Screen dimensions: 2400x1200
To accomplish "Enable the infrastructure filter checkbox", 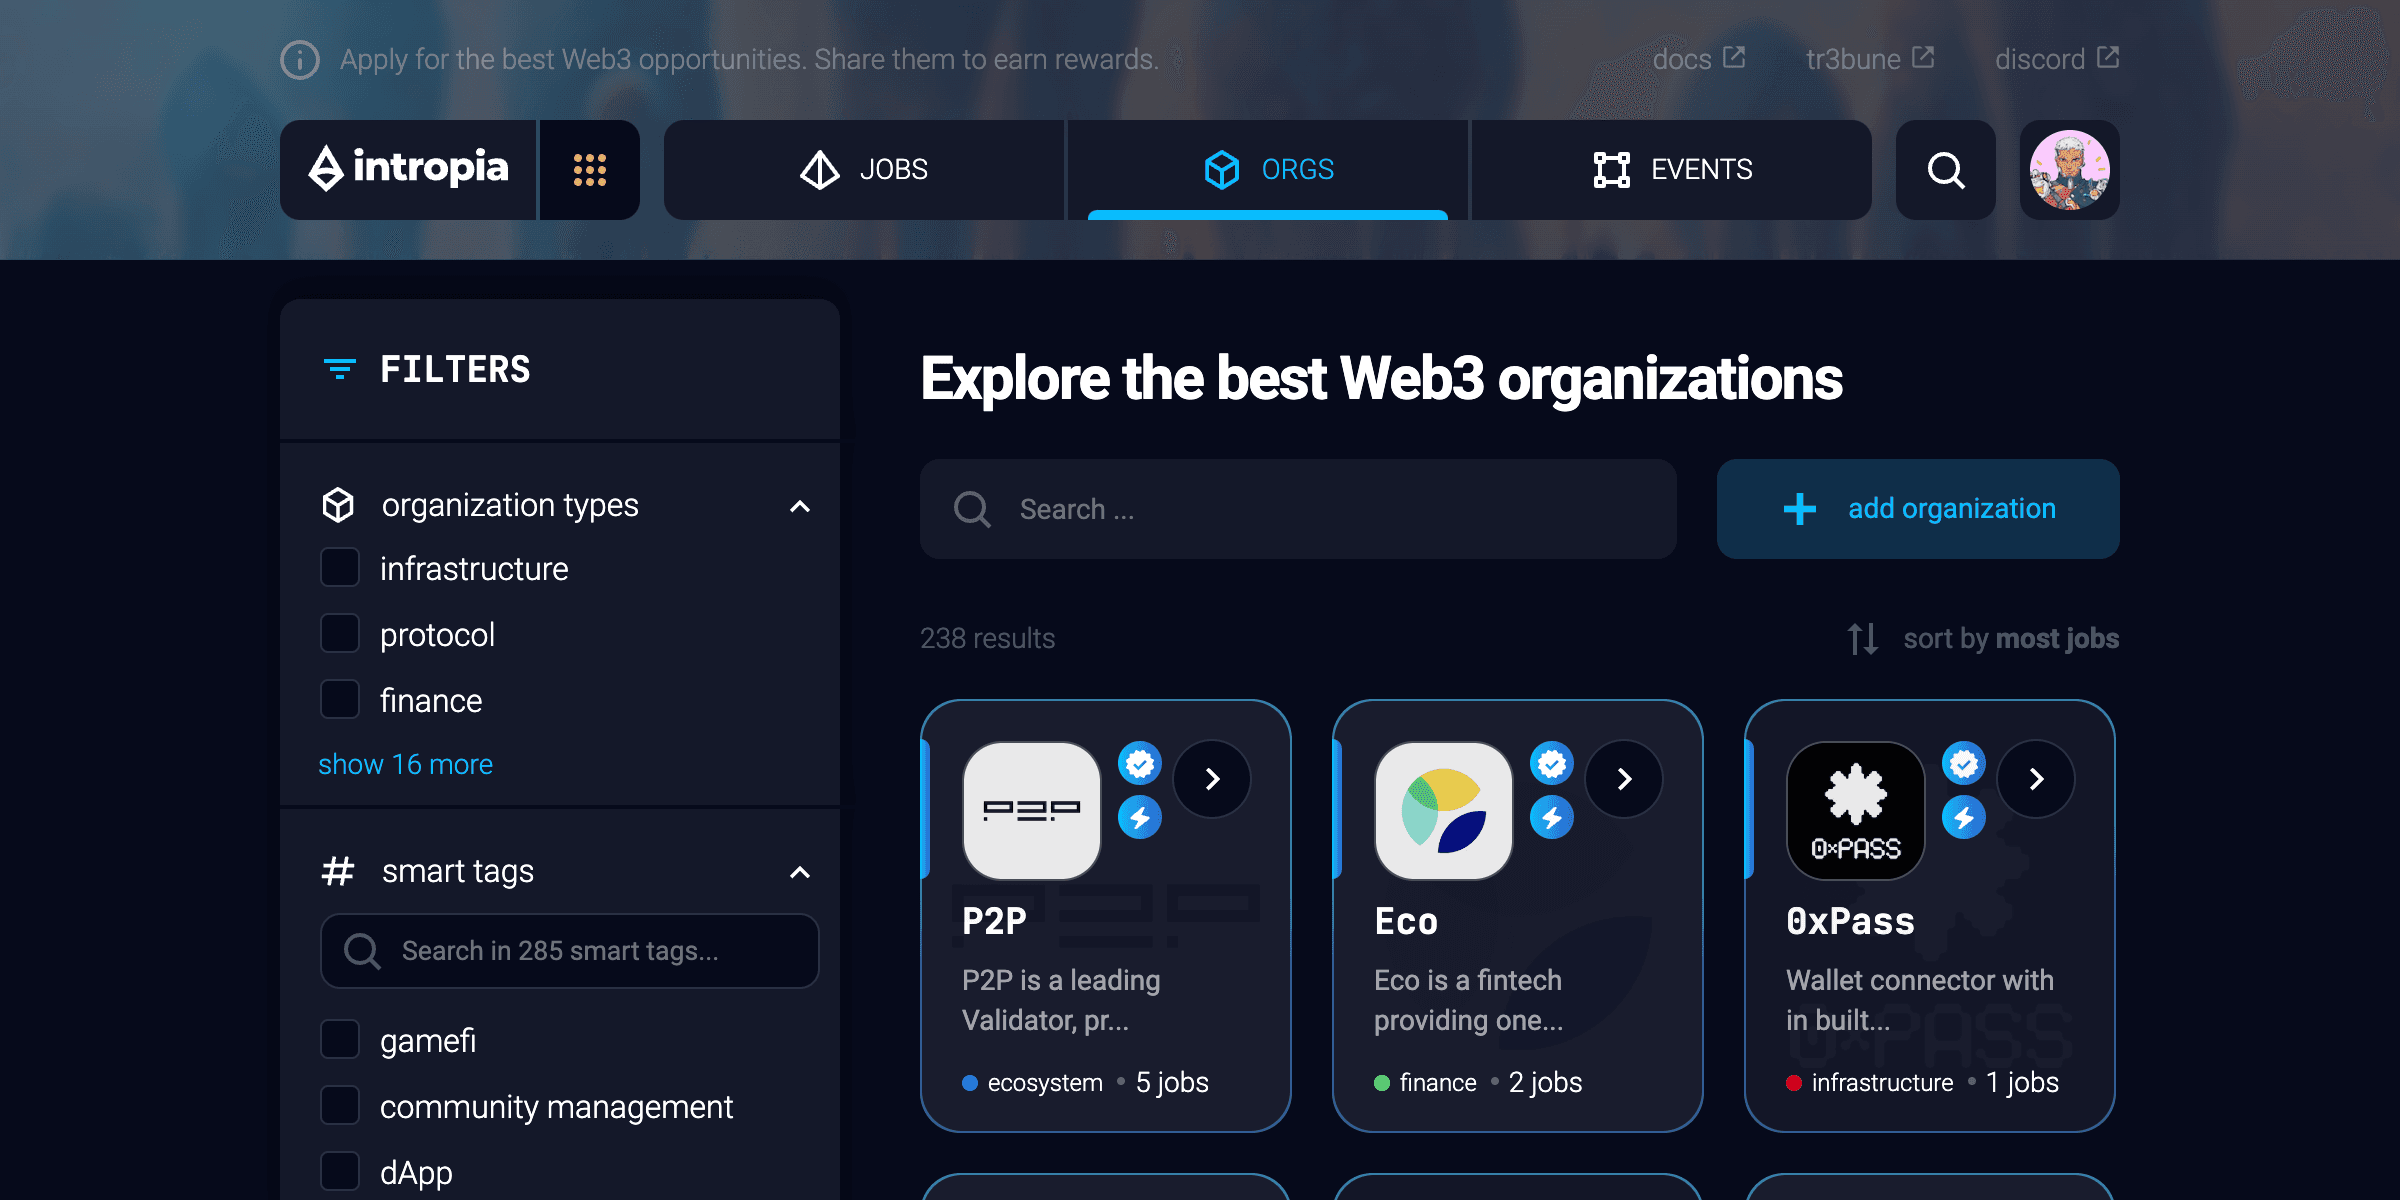I will [340, 568].
